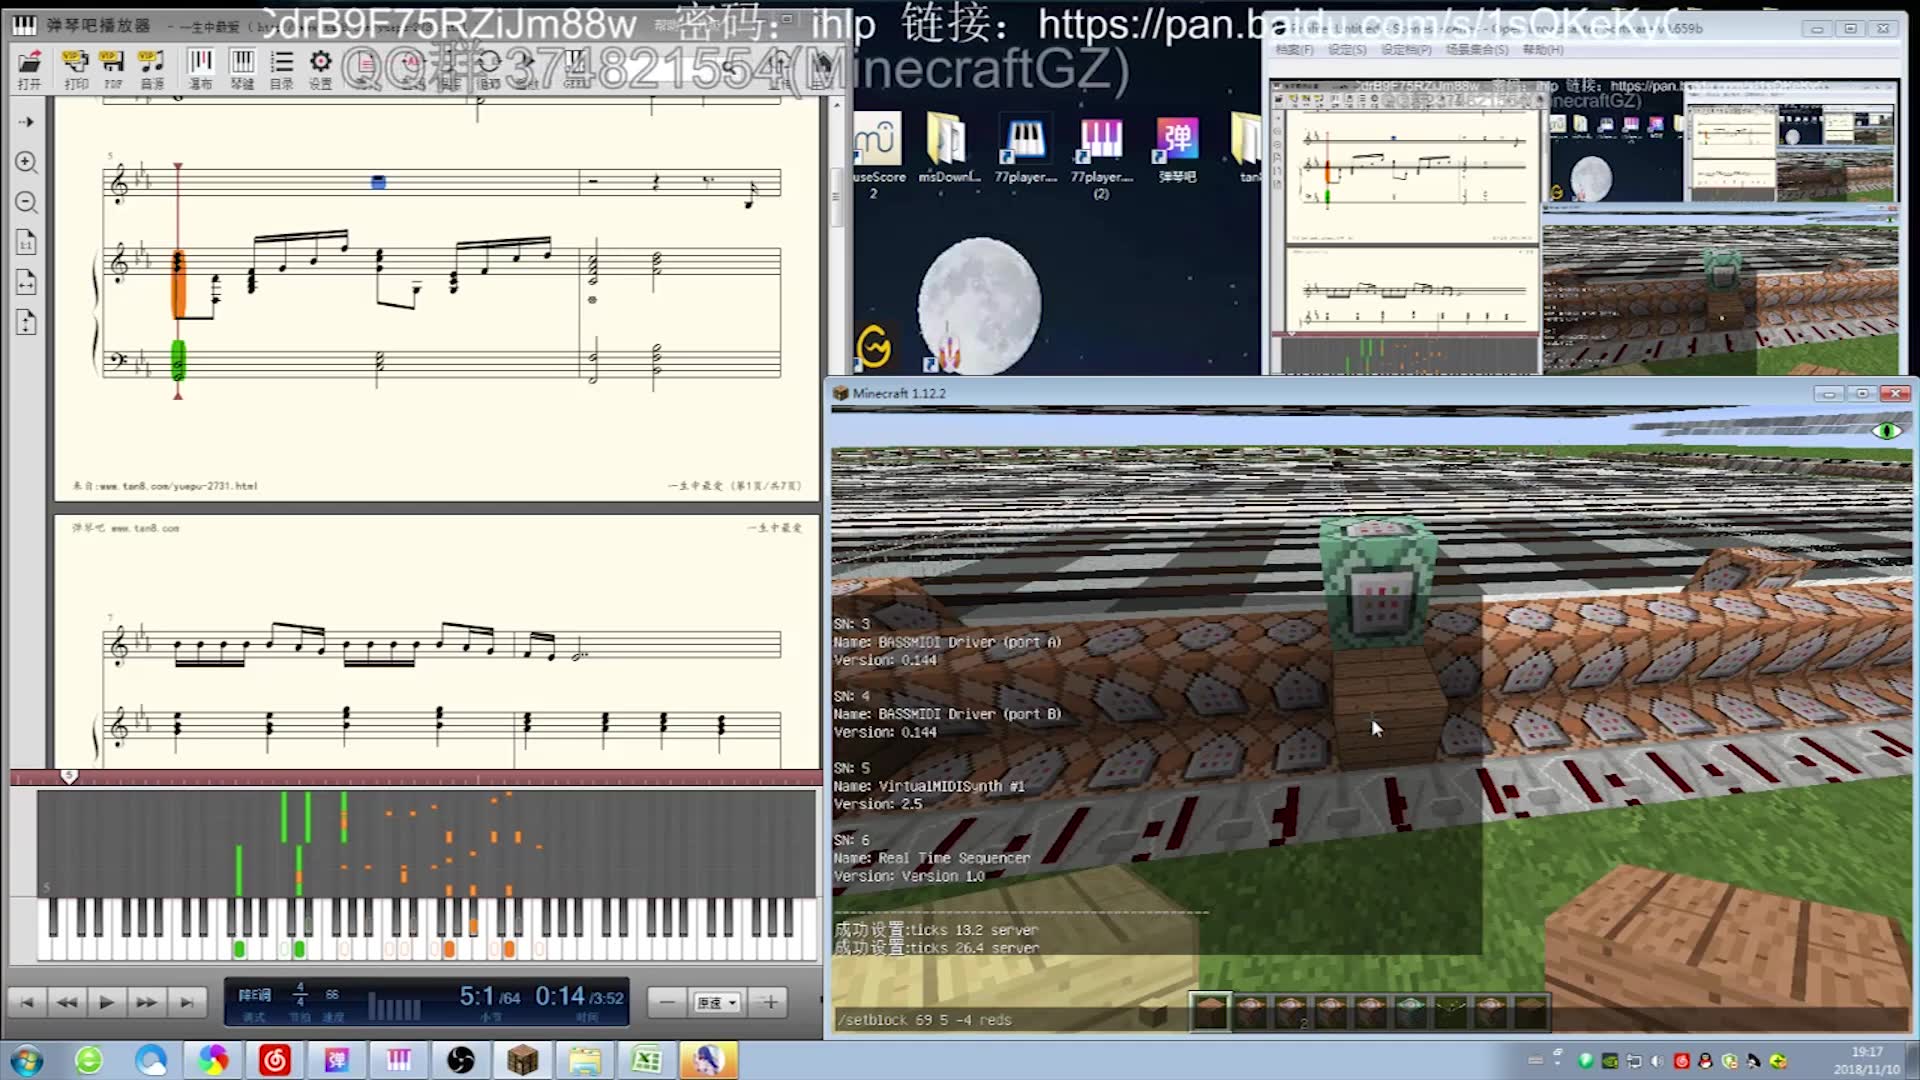Open the green browser taskbar icon
Viewport: 1920px width, 1080px height.
click(89, 1060)
